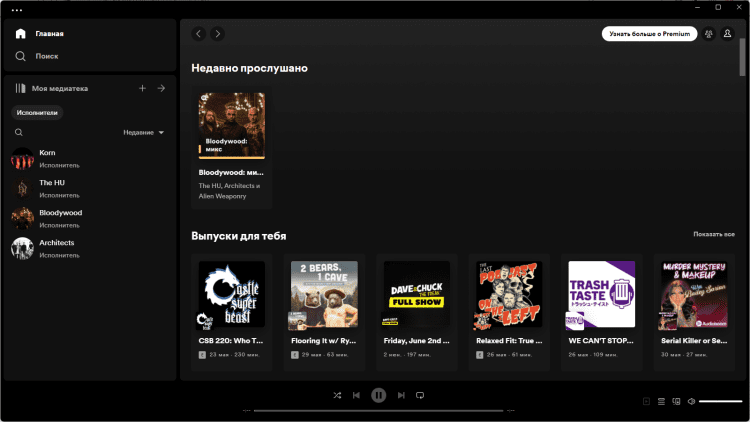
Task: Pause playback with center button
Action: click(x=378, y=395)
